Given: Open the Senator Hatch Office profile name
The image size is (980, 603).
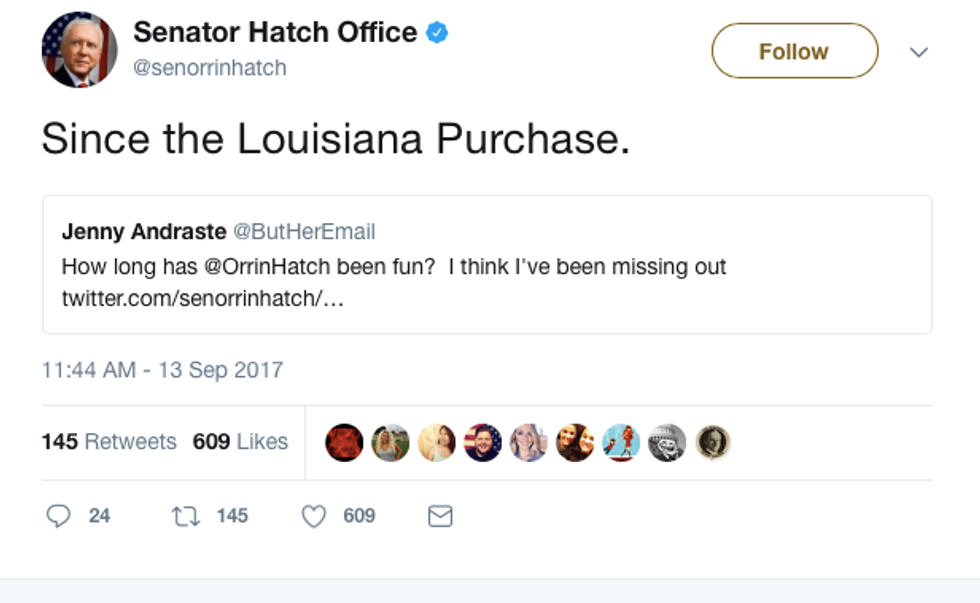Looking at the screenshot, I should click(275, 32).
